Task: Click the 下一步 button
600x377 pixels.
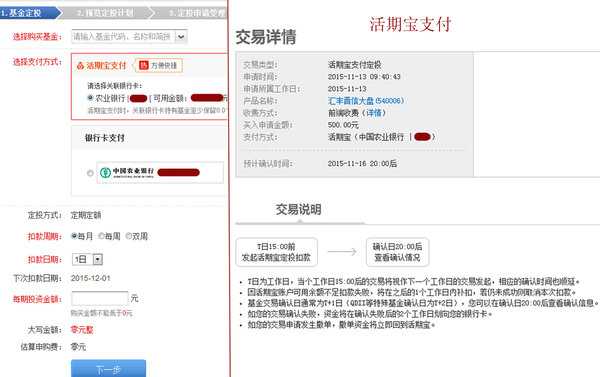Action: 108,368
